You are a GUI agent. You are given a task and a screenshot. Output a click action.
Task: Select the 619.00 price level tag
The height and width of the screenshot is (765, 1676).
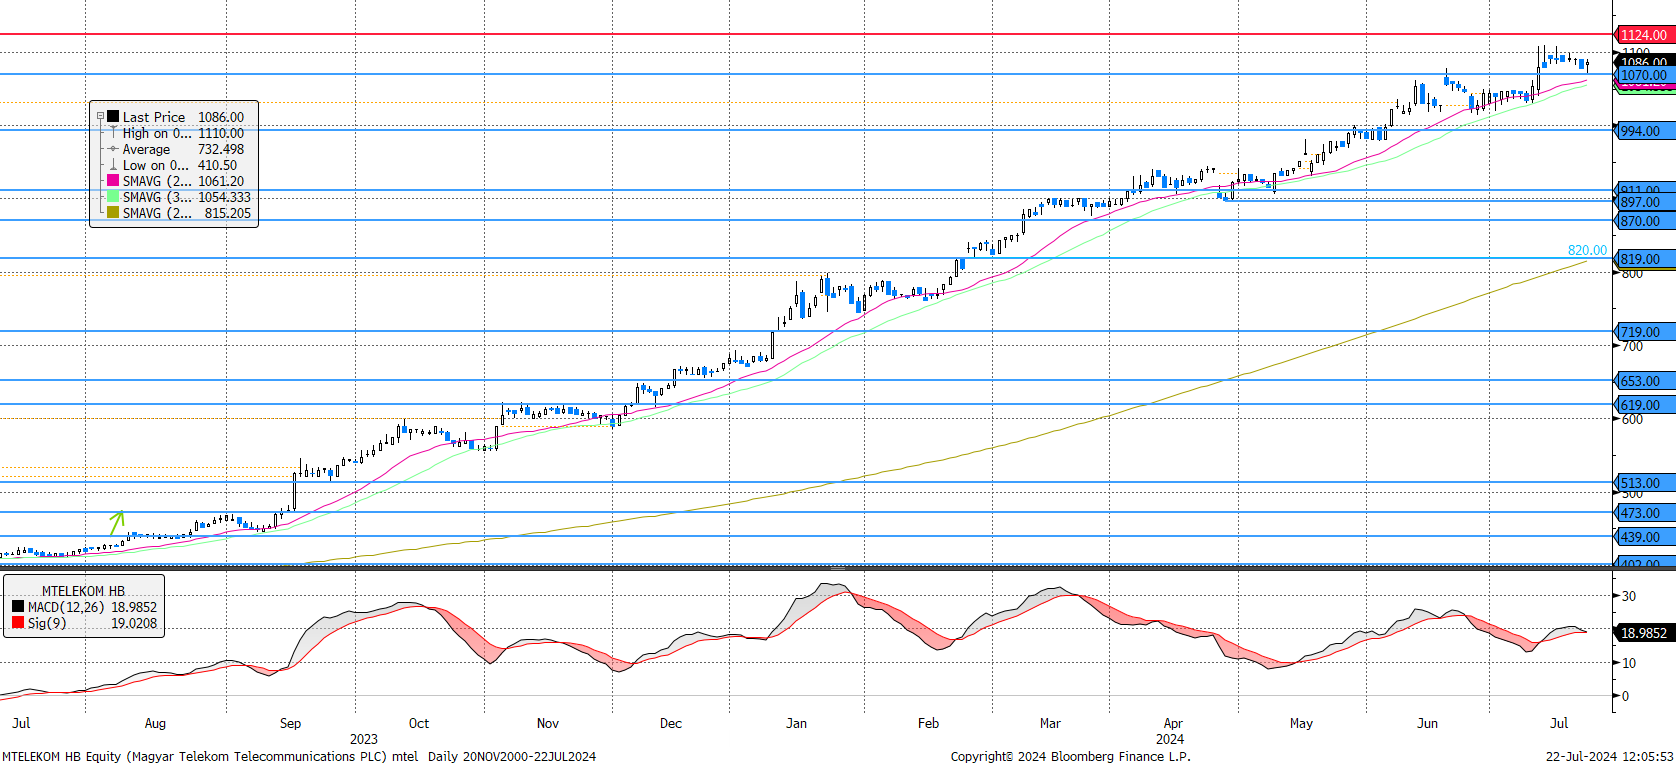pyautogui.click(x=1644, y=405)
